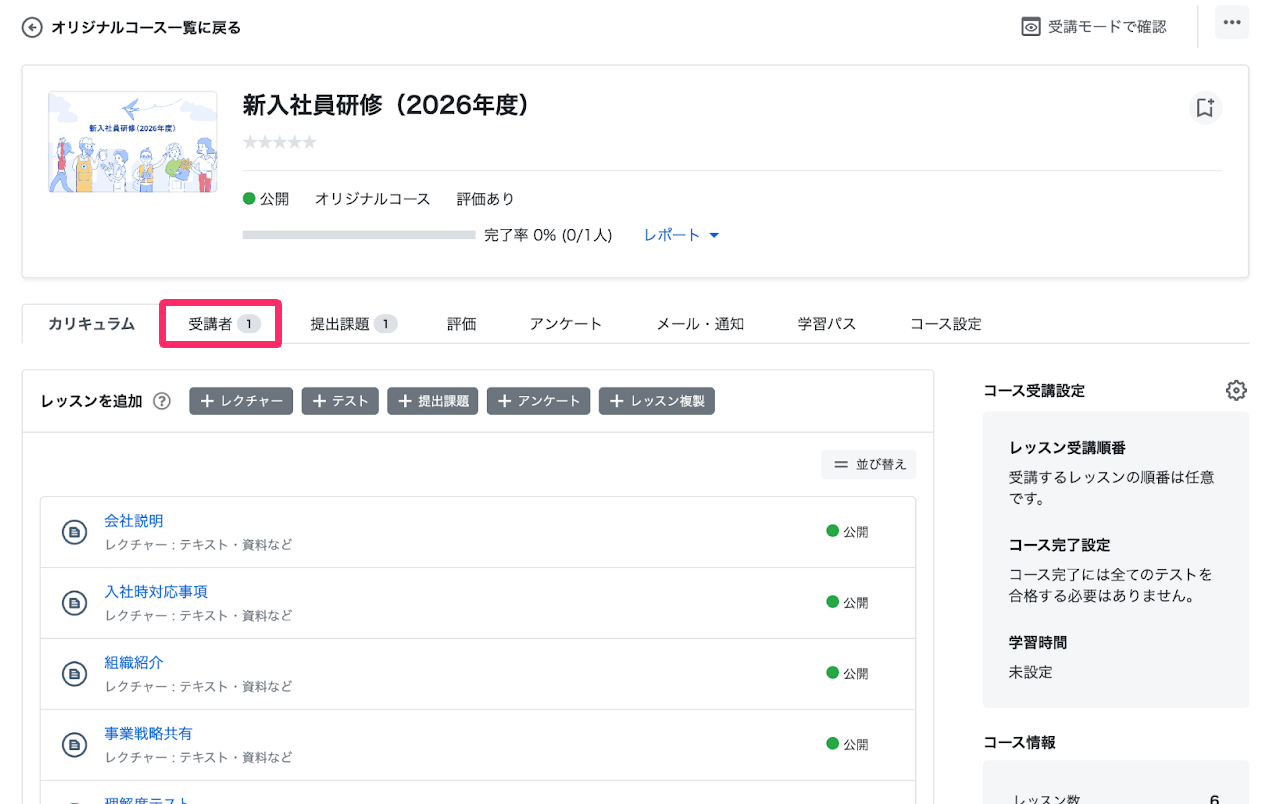Add a レクチャー lesson

(241, 401)
